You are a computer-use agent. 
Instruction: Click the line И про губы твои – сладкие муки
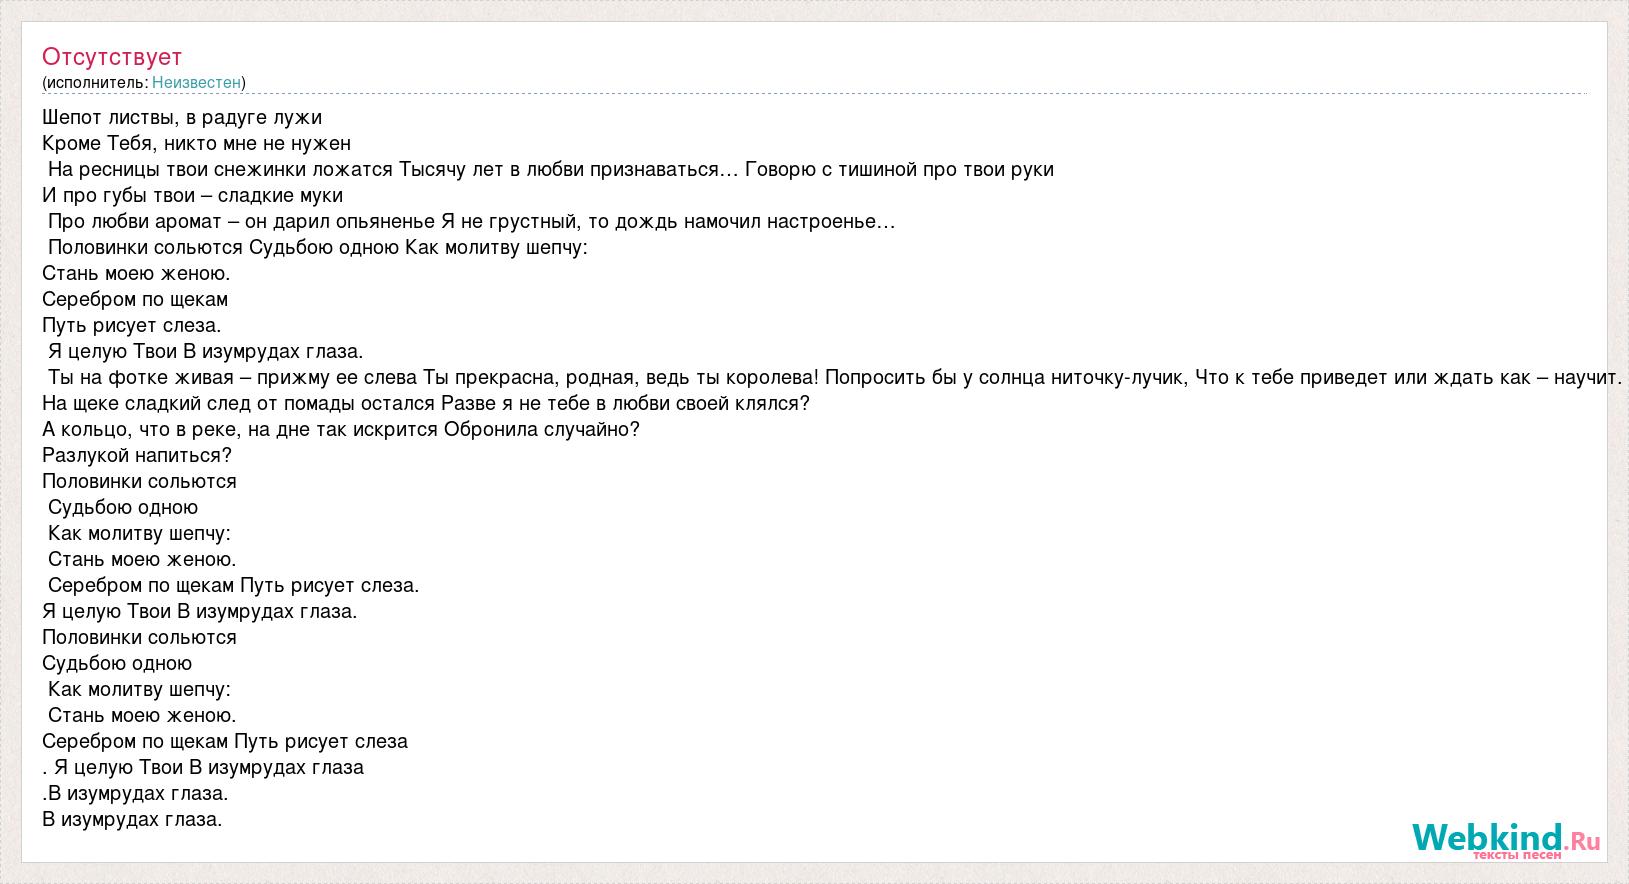point(193,196)
